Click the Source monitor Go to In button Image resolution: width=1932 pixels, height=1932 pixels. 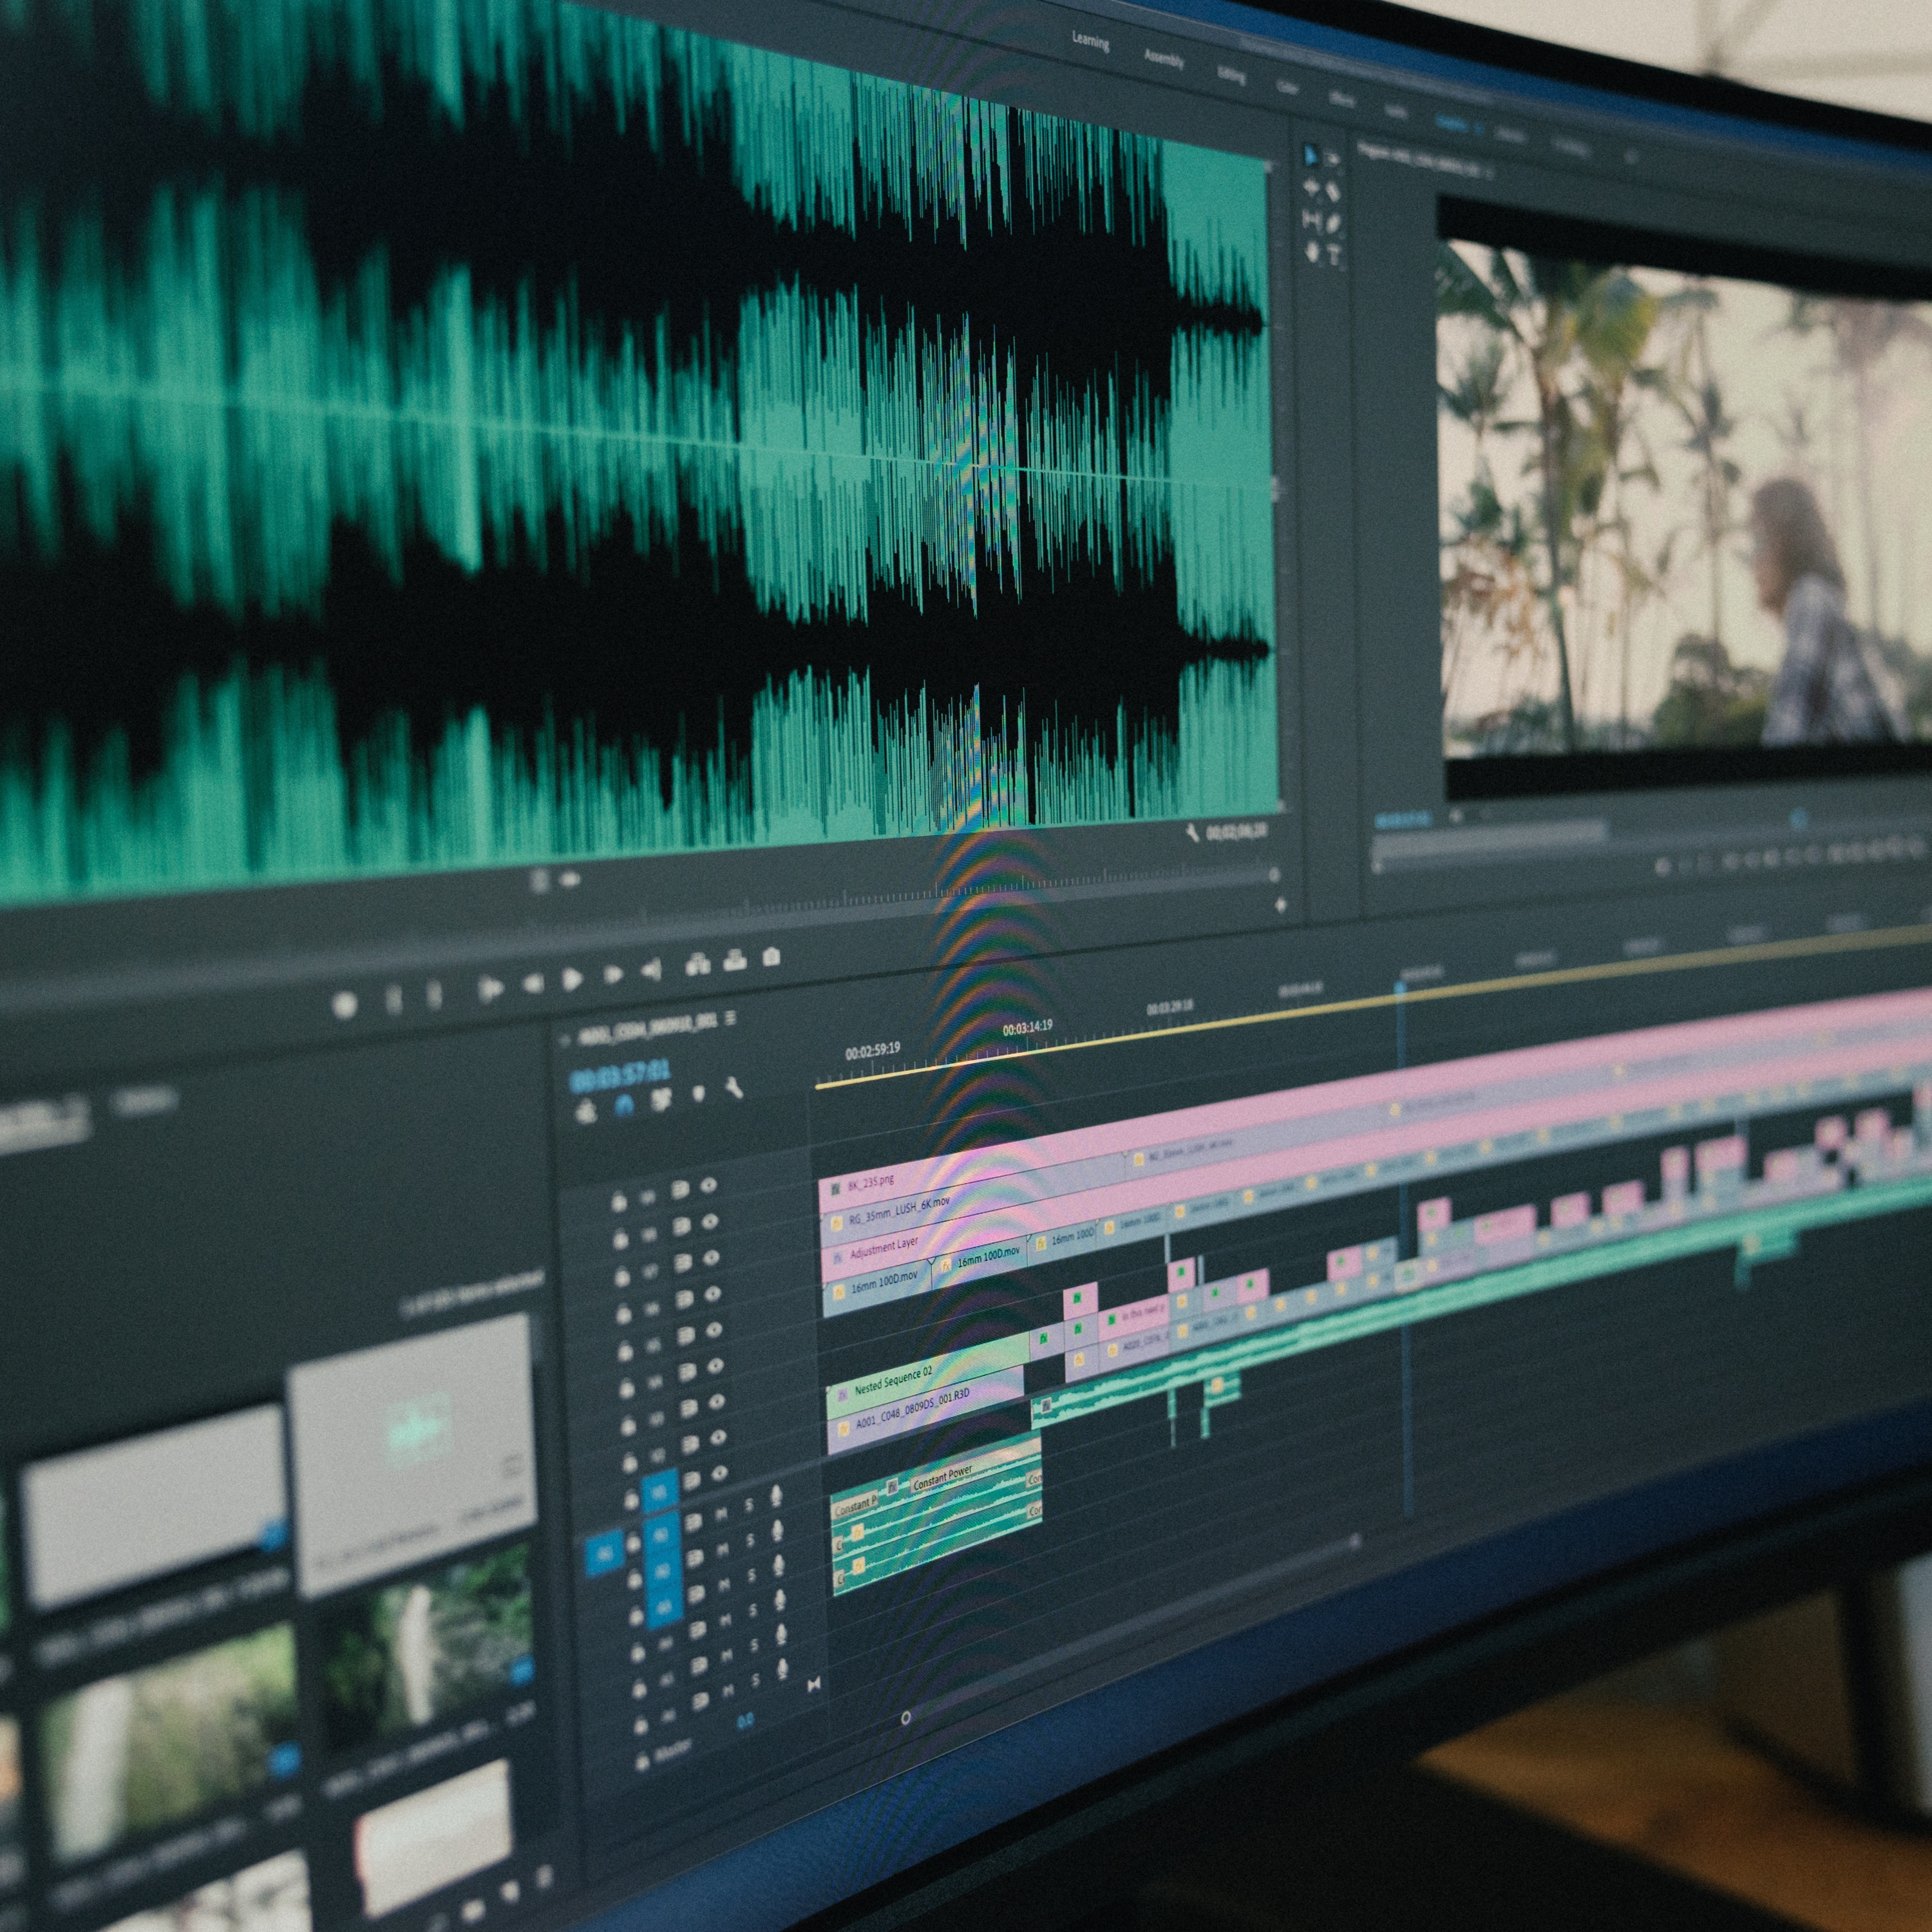[490, 989]
